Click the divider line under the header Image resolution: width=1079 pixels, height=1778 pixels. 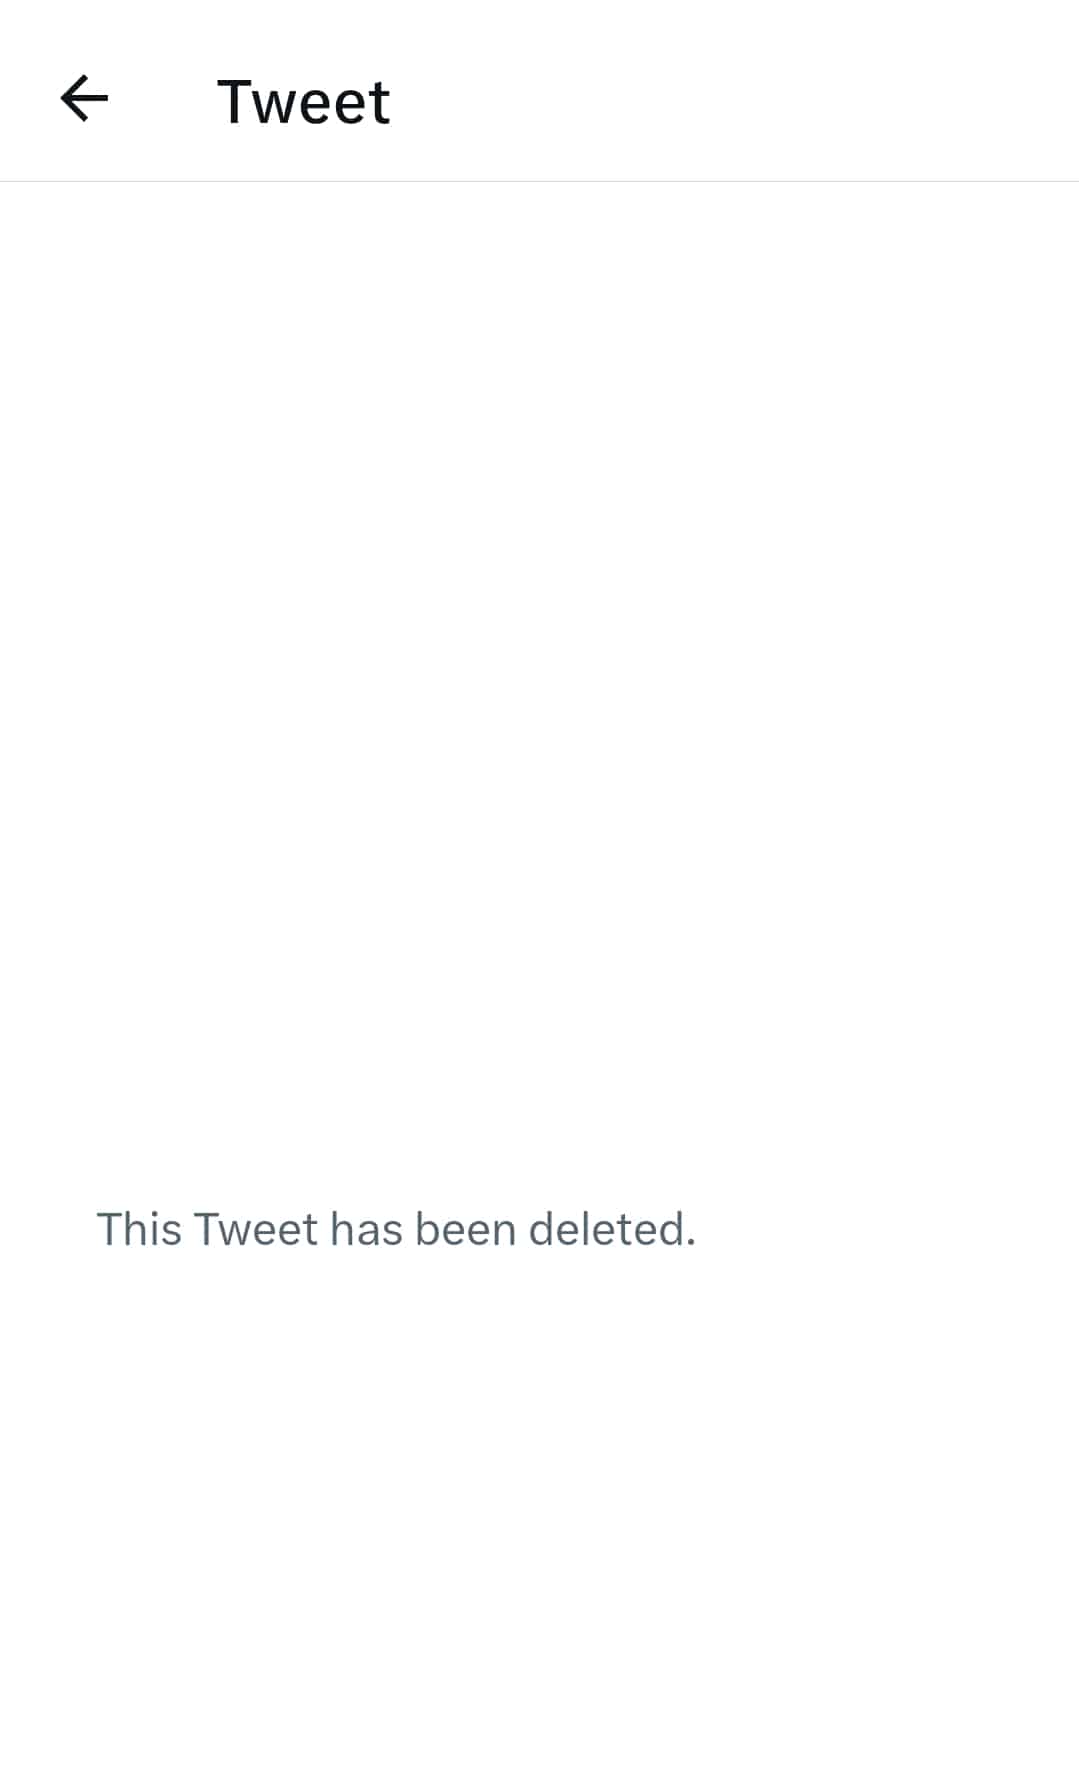[539, 181]
